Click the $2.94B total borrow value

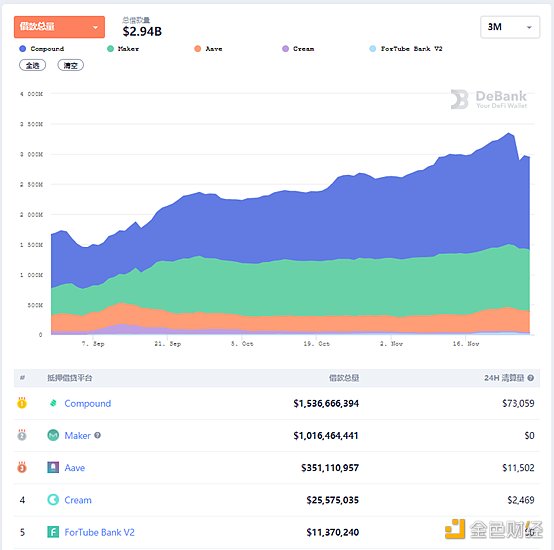pyautogui.click(x=142, y=31)
